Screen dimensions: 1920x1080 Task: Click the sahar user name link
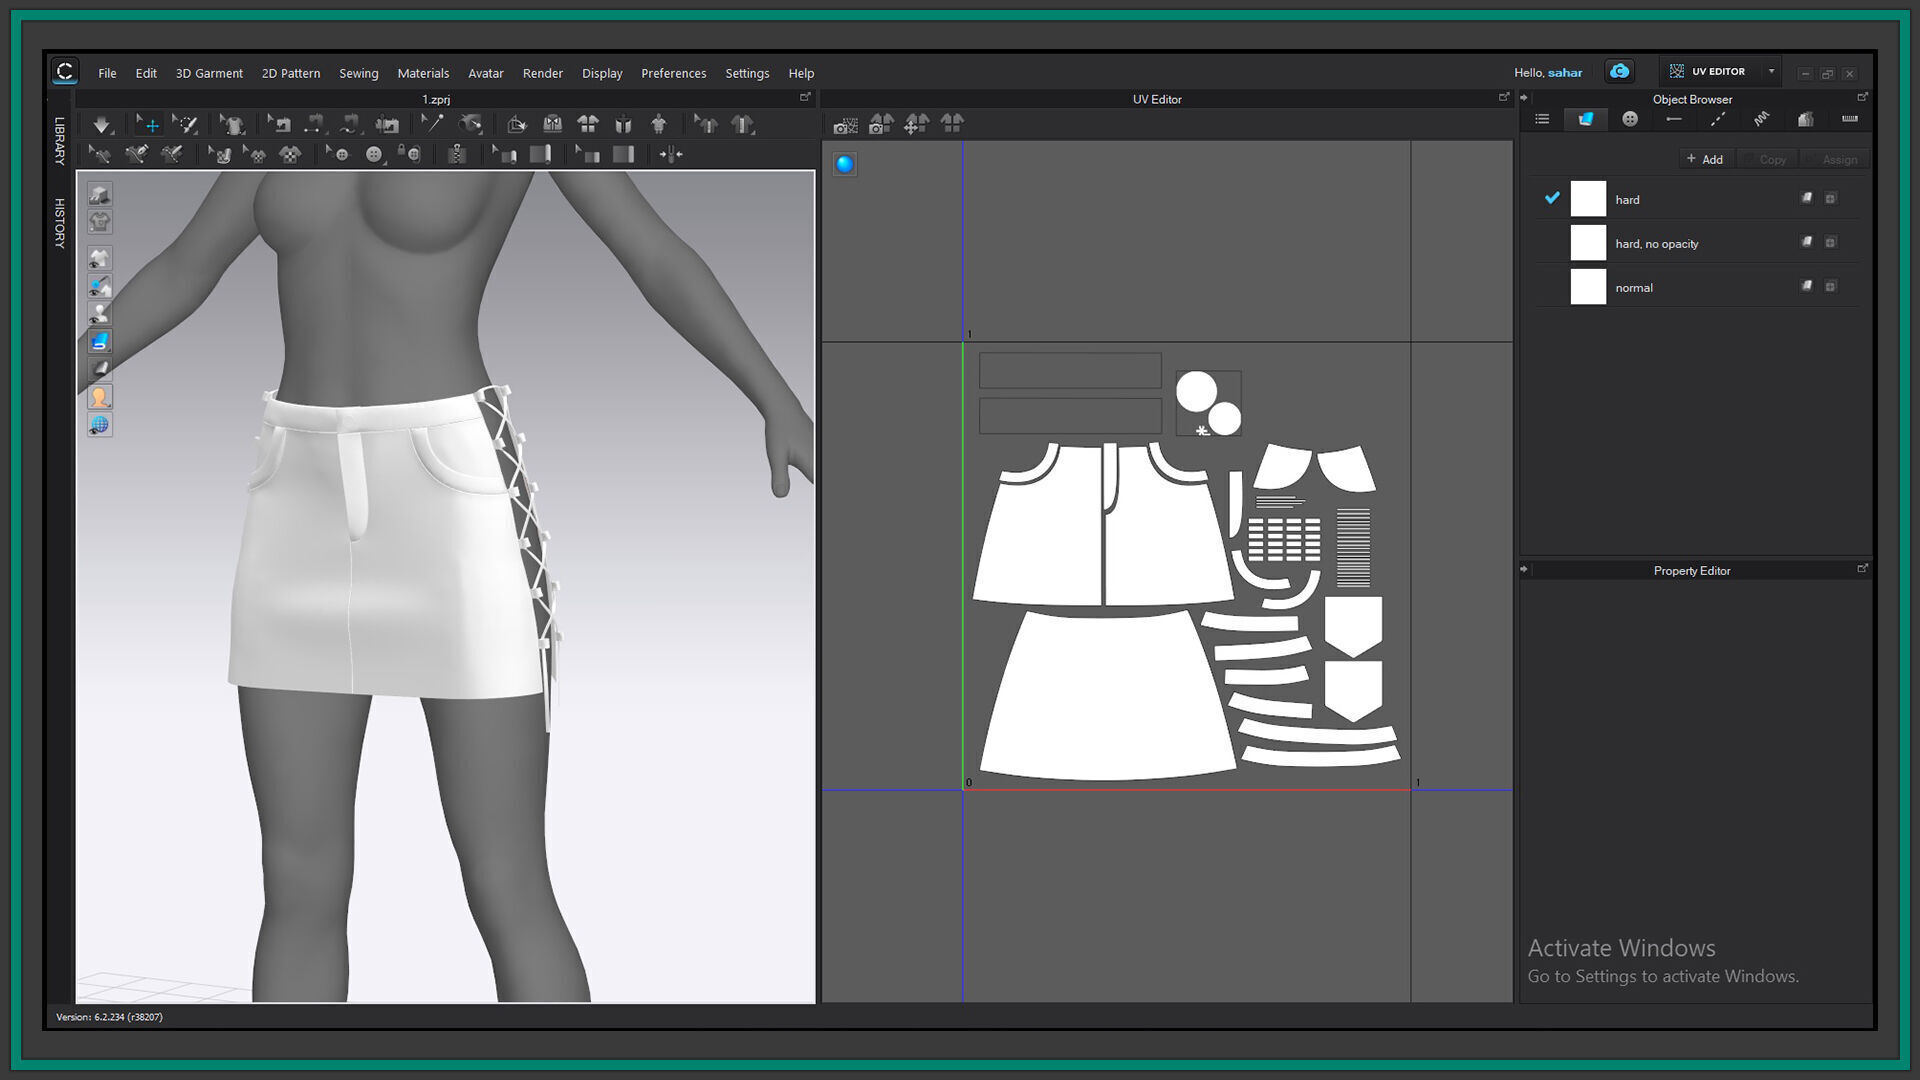(1565, 72)
